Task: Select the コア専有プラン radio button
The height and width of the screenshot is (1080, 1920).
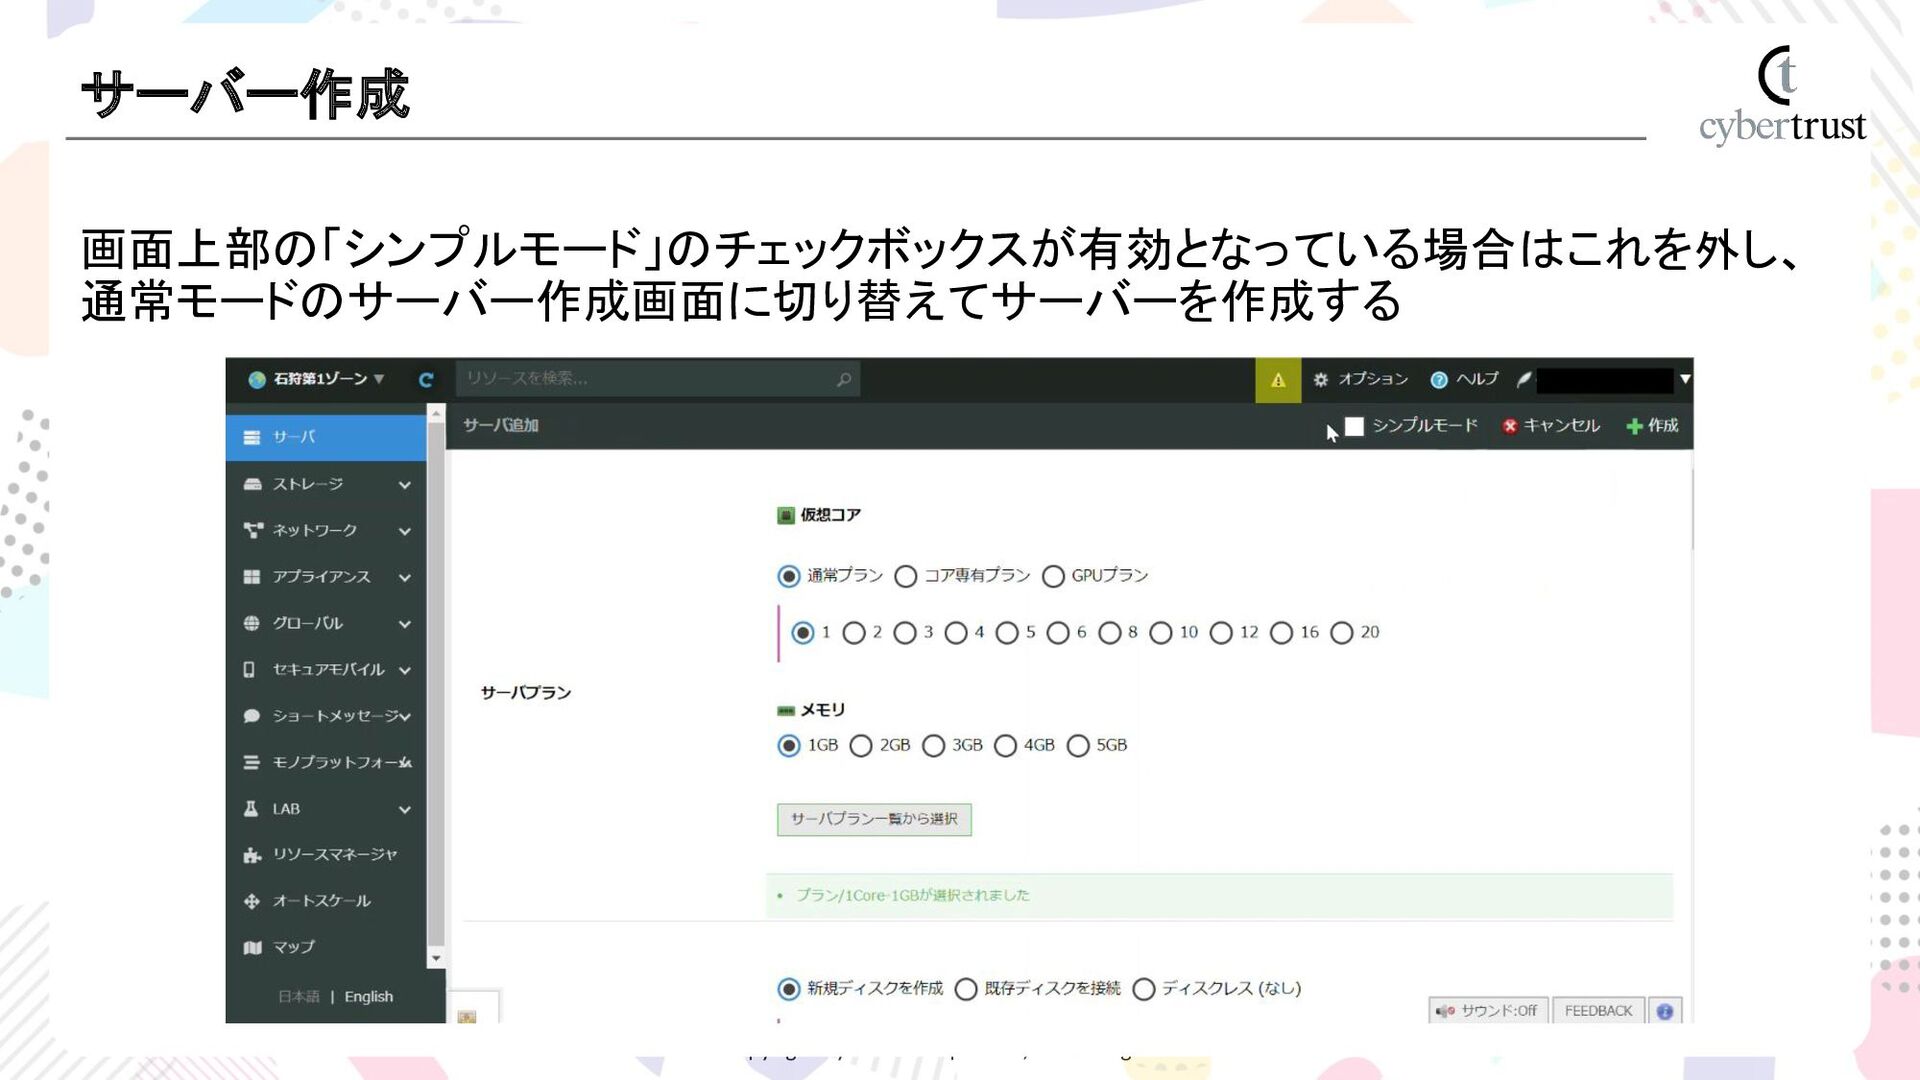Action: [906, 576]
